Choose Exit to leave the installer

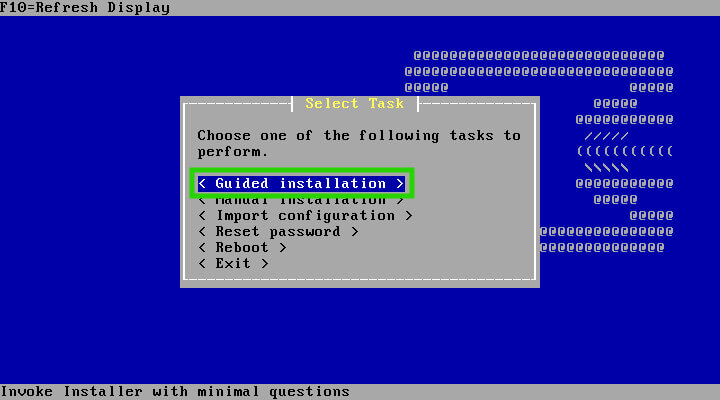click(233, 264)
